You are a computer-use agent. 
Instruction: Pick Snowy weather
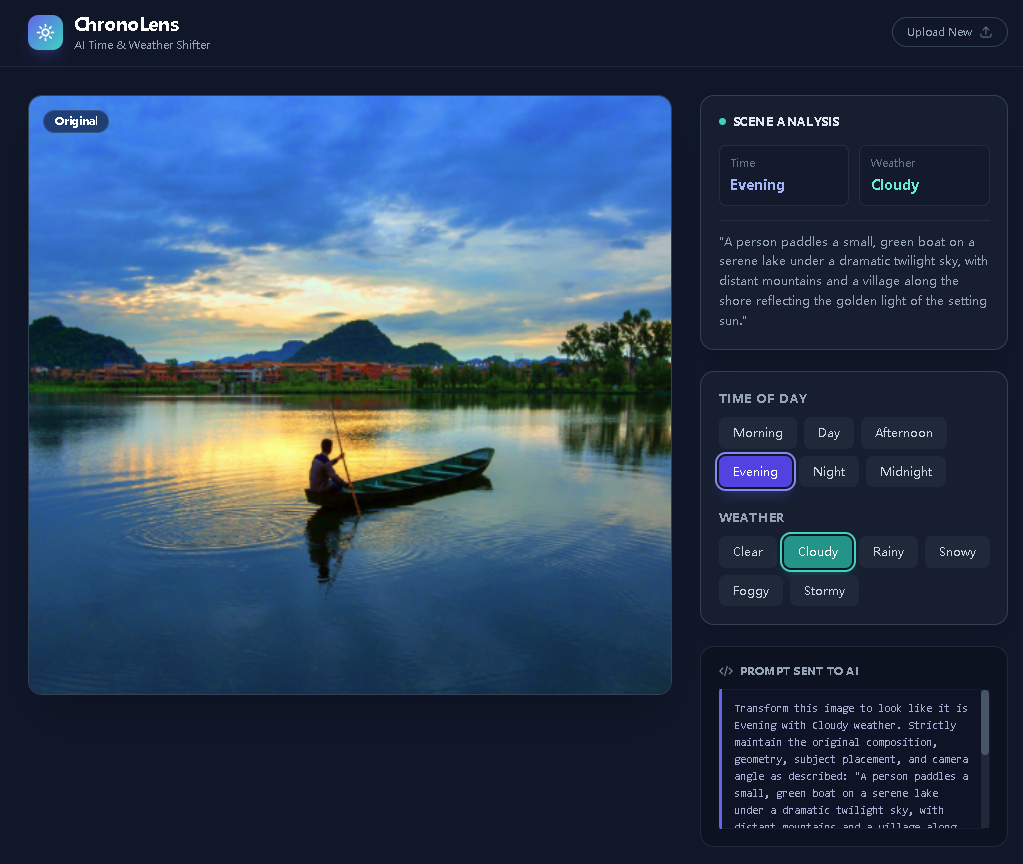click(956, 552)
